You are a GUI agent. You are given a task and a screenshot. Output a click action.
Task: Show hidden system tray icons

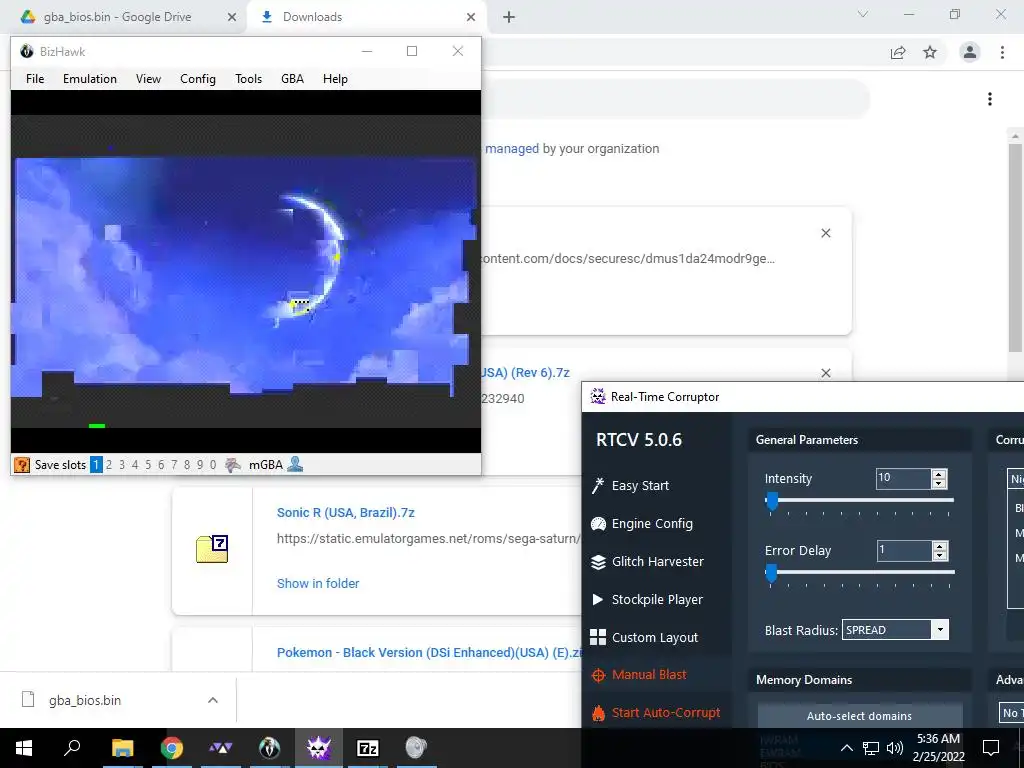(x=846, y=748)
